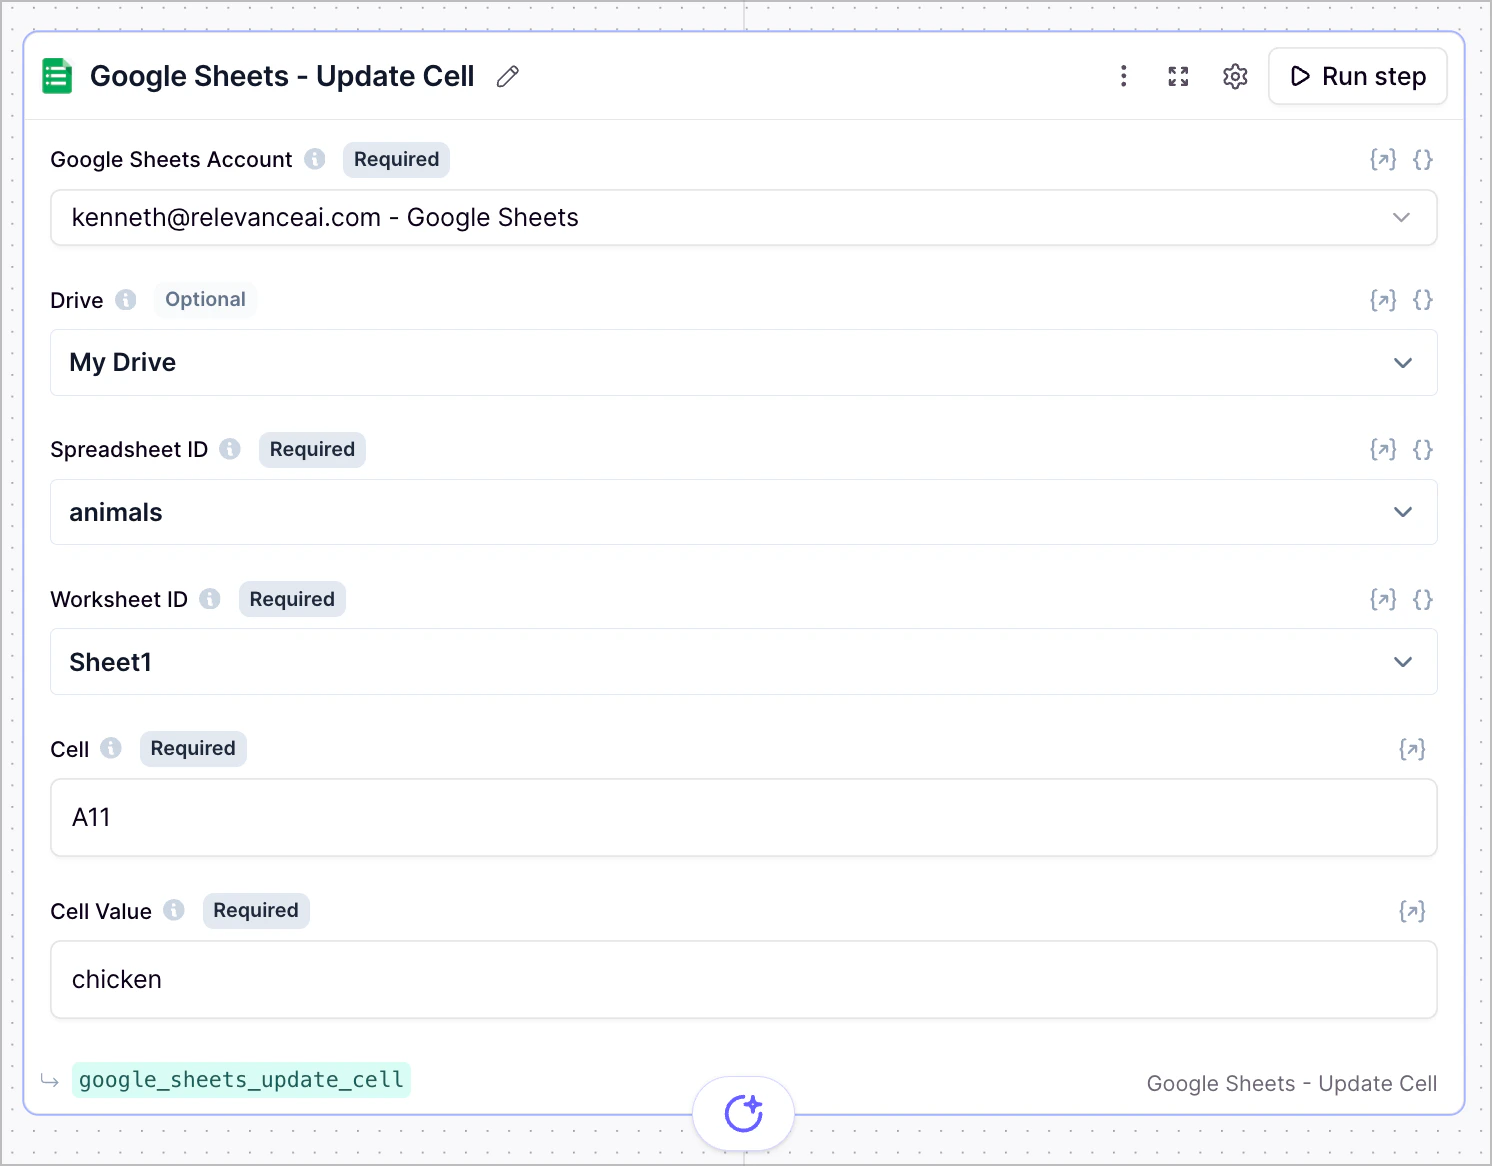Screen dimensions: 1492x1166
Task: Open the step settings gear
Action: 1235,76
